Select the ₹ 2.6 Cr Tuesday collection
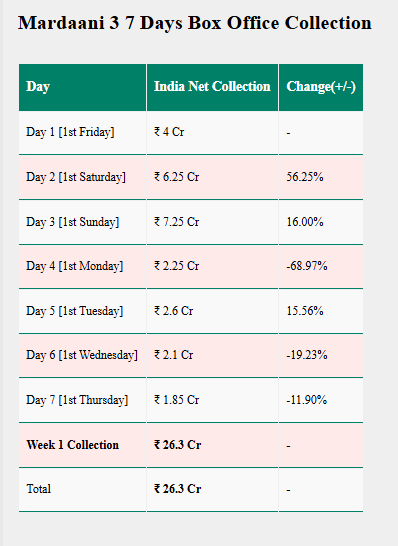Image resolution: width=398 pixels, height=546 pixels. (x=173, y=311)
